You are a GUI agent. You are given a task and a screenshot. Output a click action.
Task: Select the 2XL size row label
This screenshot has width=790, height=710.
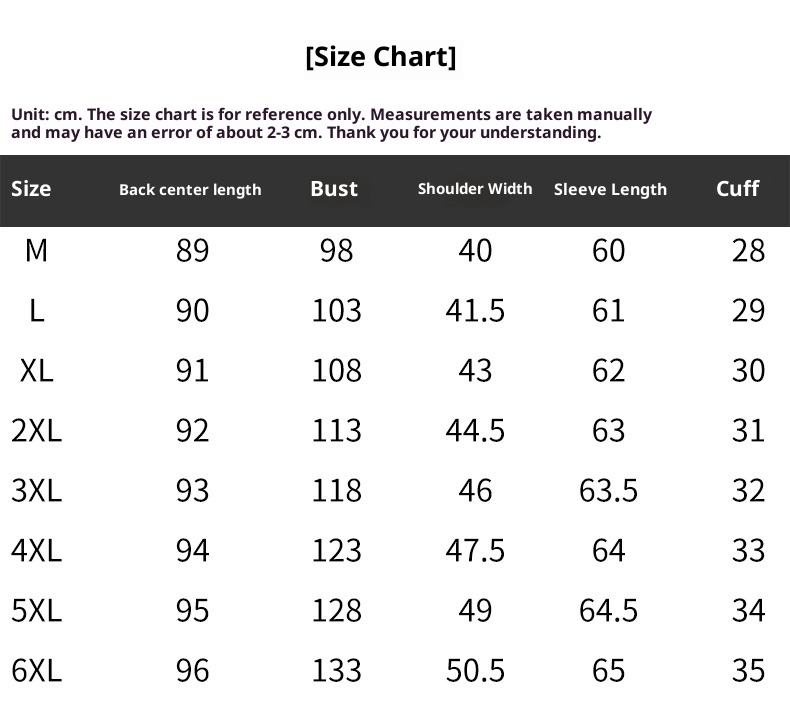[x=36, y=430]
